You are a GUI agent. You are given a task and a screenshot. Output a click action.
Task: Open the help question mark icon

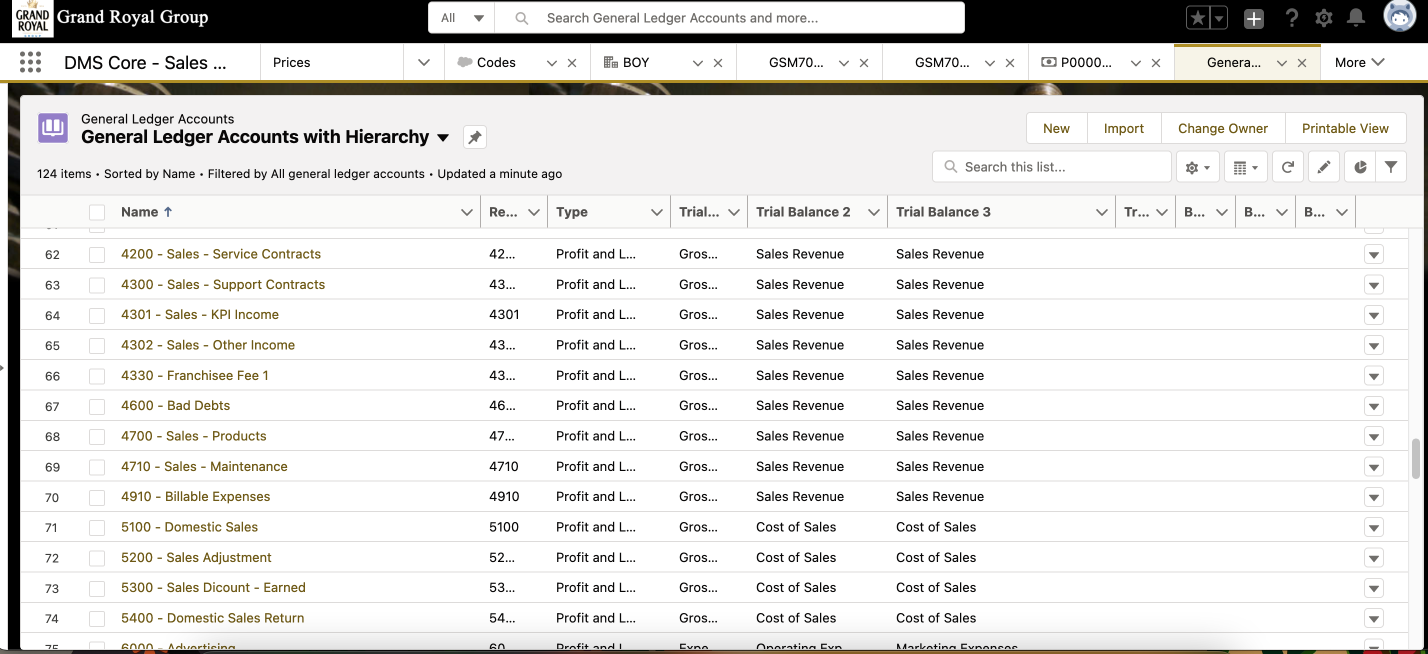coord(1291,18)
